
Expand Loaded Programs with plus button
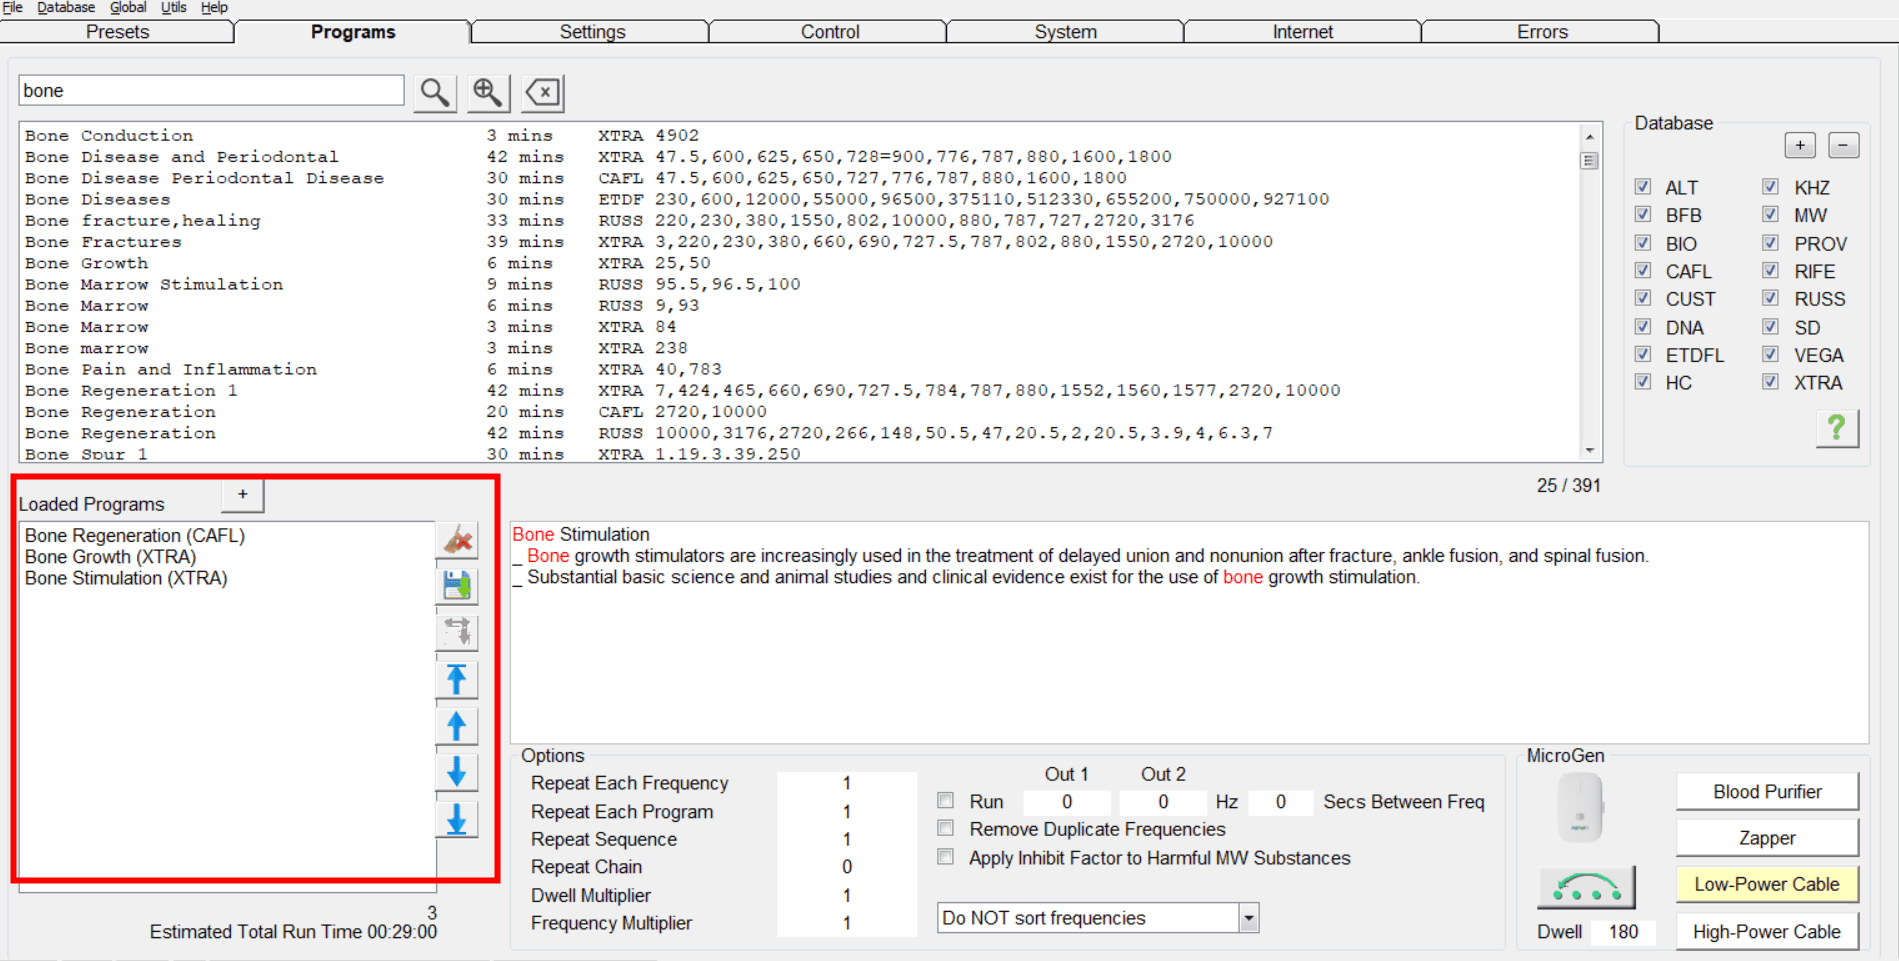coord(242,495)
